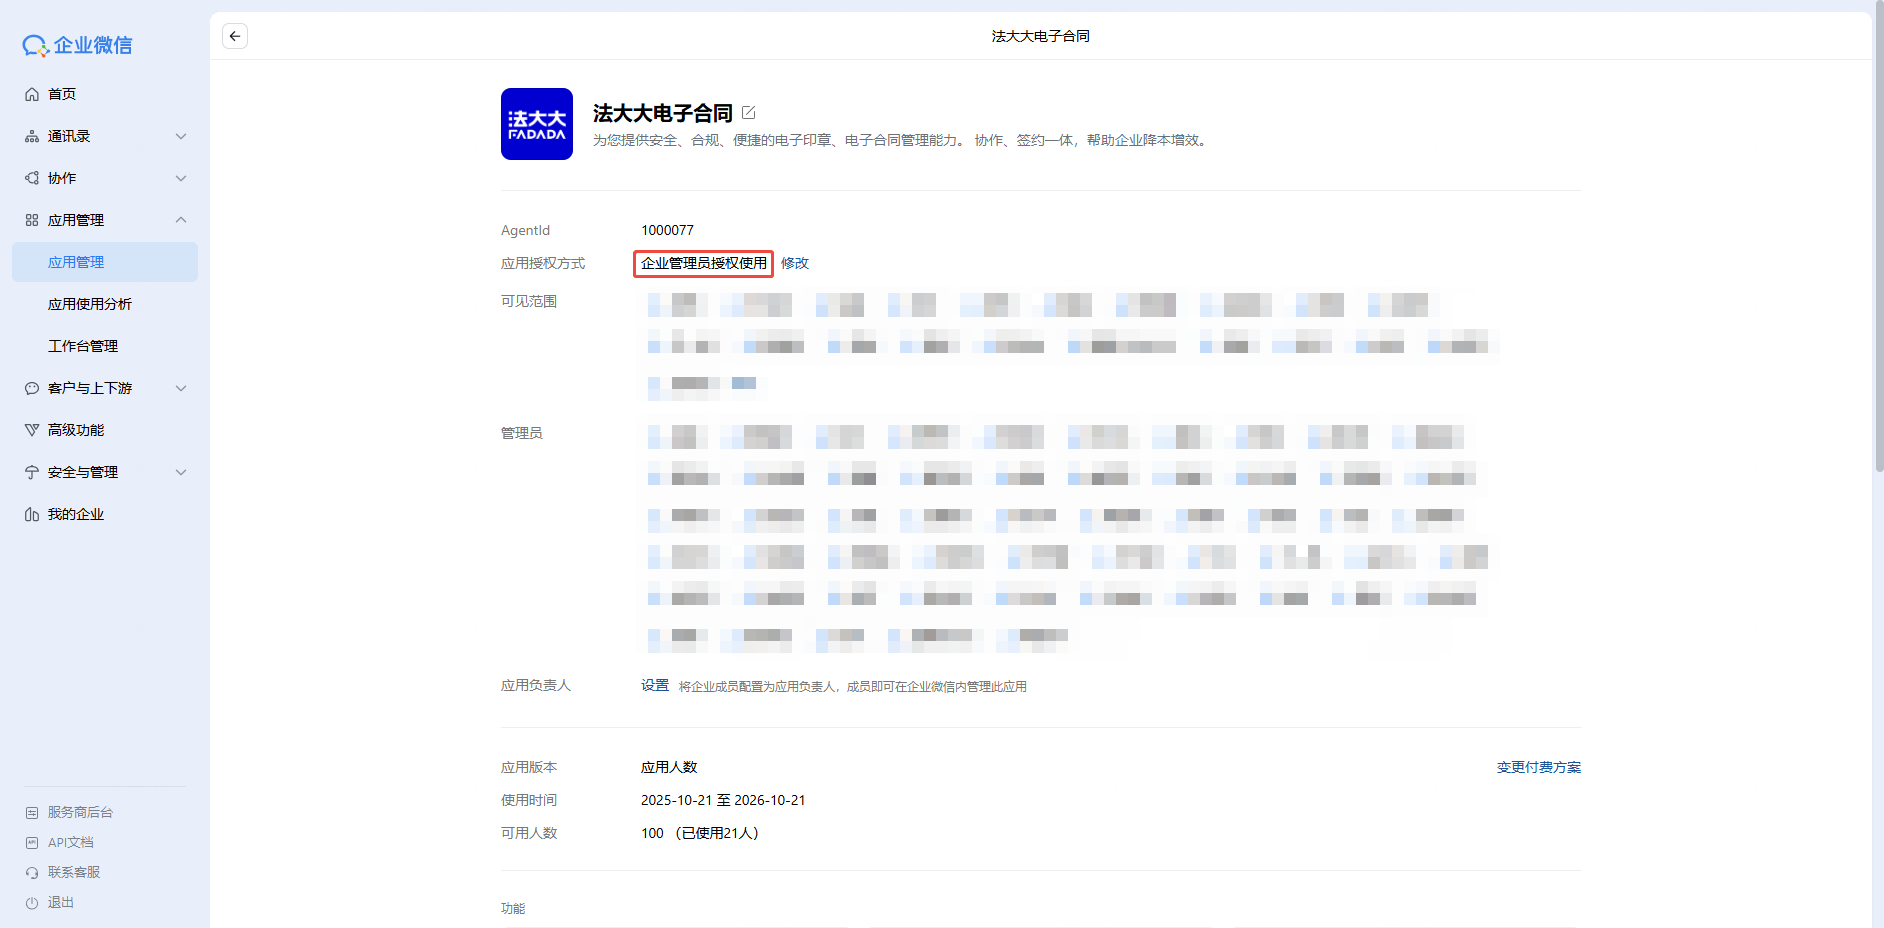This screenshot has width=1884, height=928.
Task: Click the 我的企业 building icon
Action: tap(32, 514)
